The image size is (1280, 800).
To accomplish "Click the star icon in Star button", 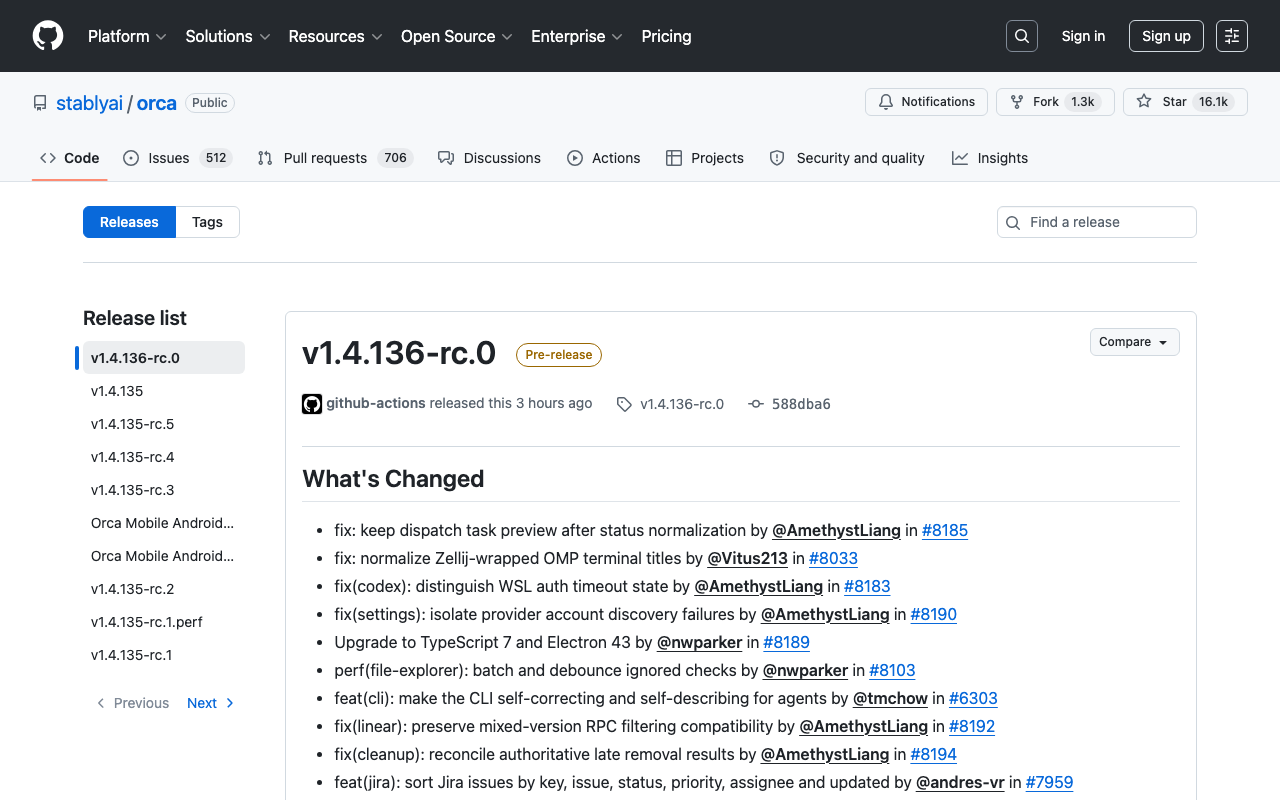I will coord(1144,102).
